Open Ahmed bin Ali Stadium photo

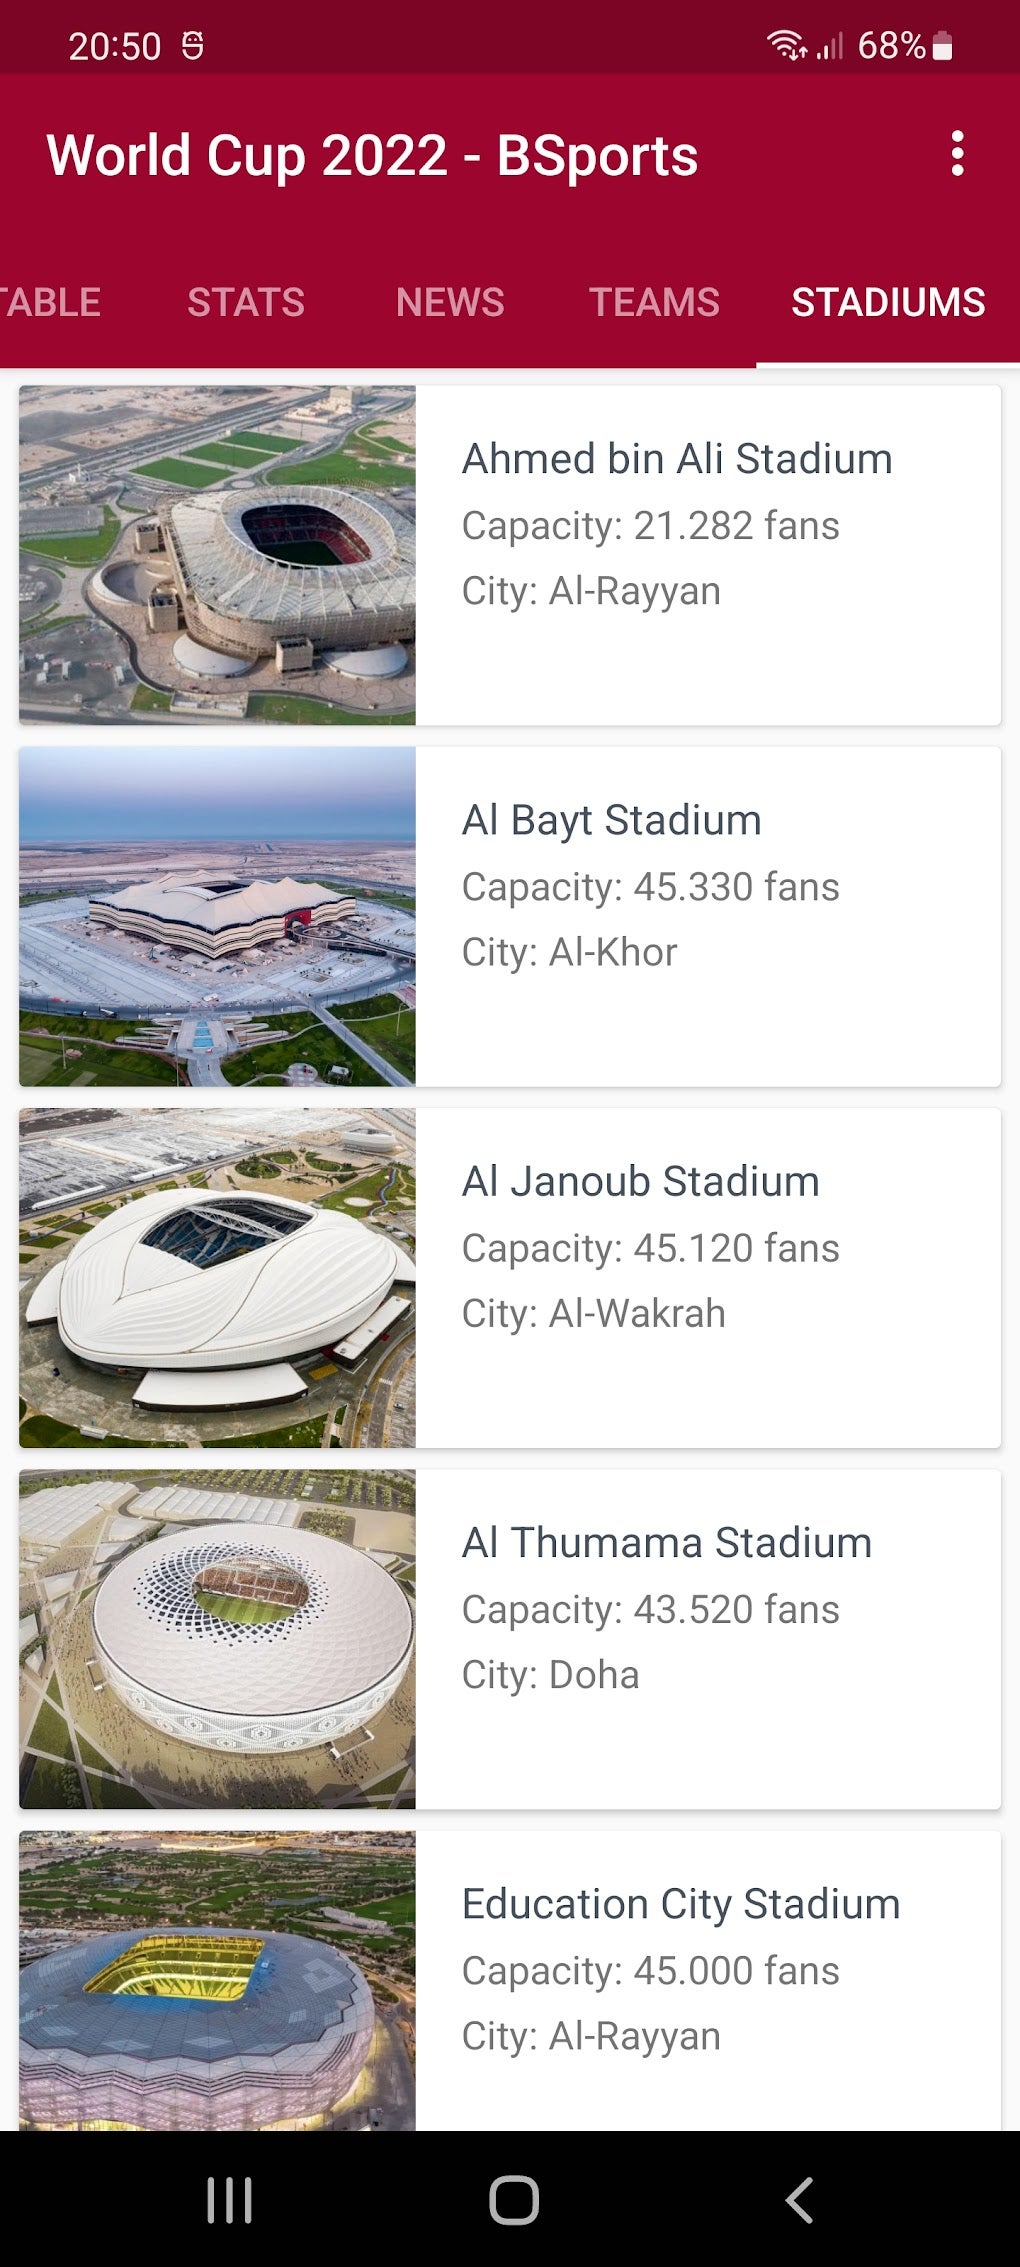[x=217, y=555]
